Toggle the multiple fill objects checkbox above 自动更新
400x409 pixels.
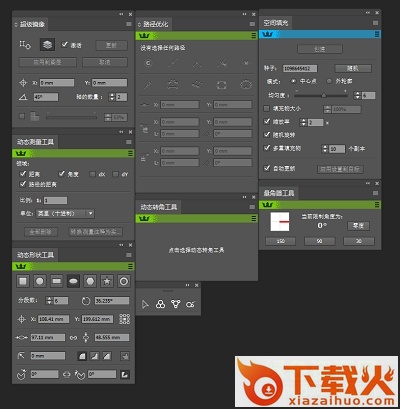(267, 148)
